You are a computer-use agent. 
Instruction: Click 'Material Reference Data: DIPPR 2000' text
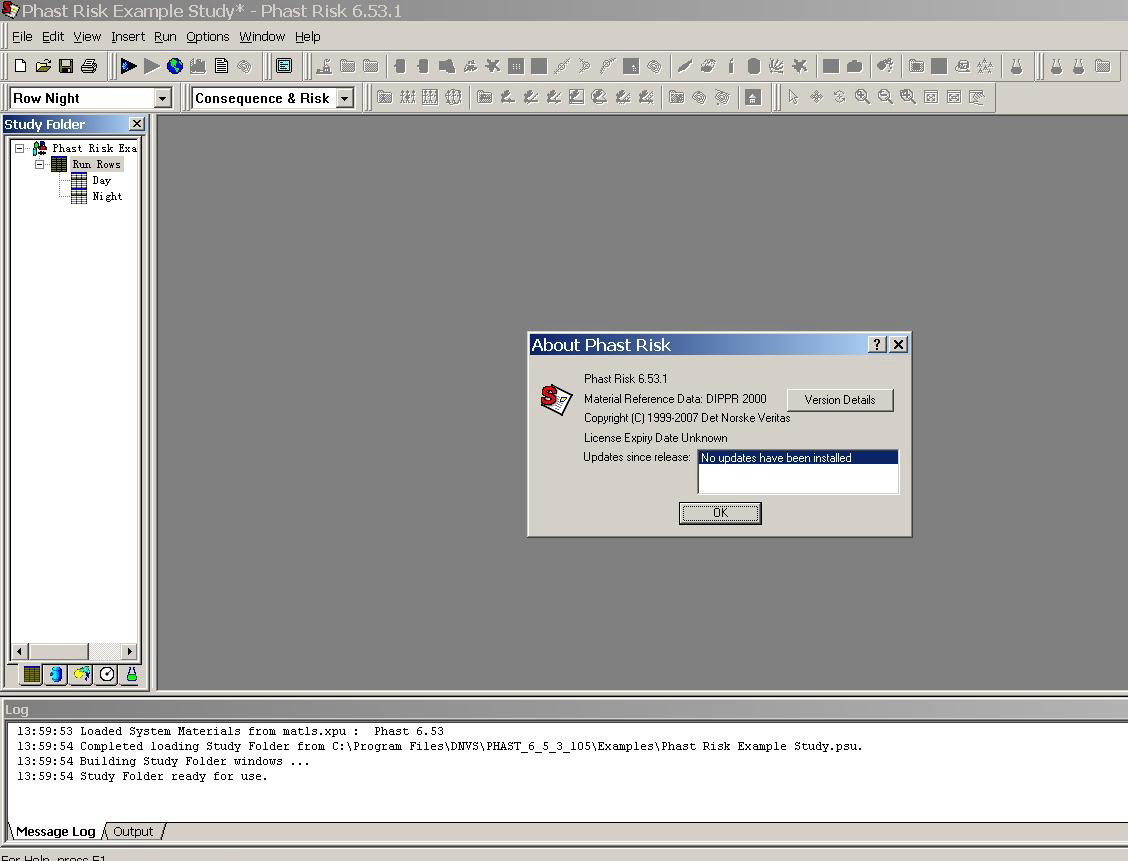pos(675,398)
